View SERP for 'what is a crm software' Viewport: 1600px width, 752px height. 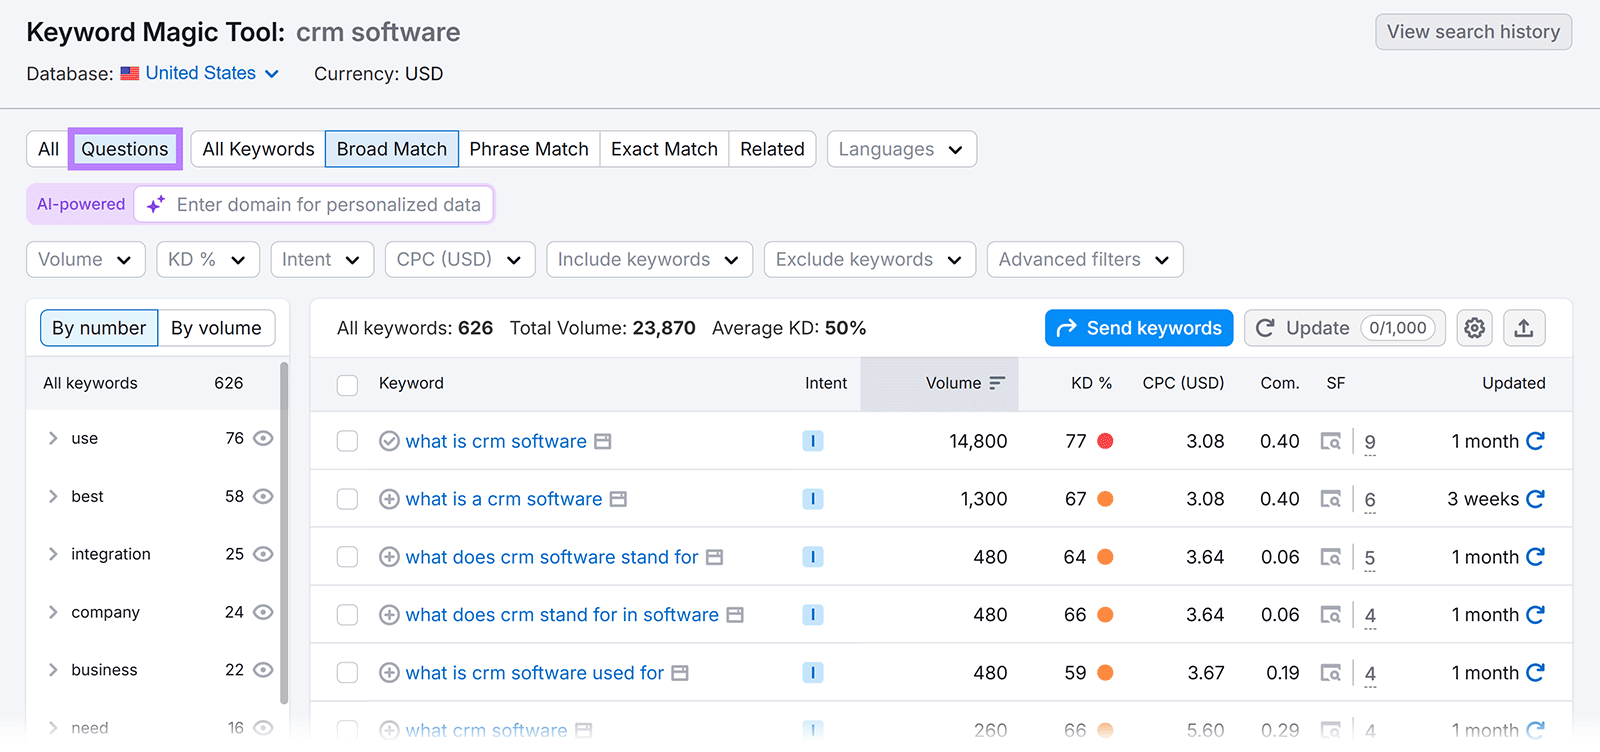(1330, 499)
